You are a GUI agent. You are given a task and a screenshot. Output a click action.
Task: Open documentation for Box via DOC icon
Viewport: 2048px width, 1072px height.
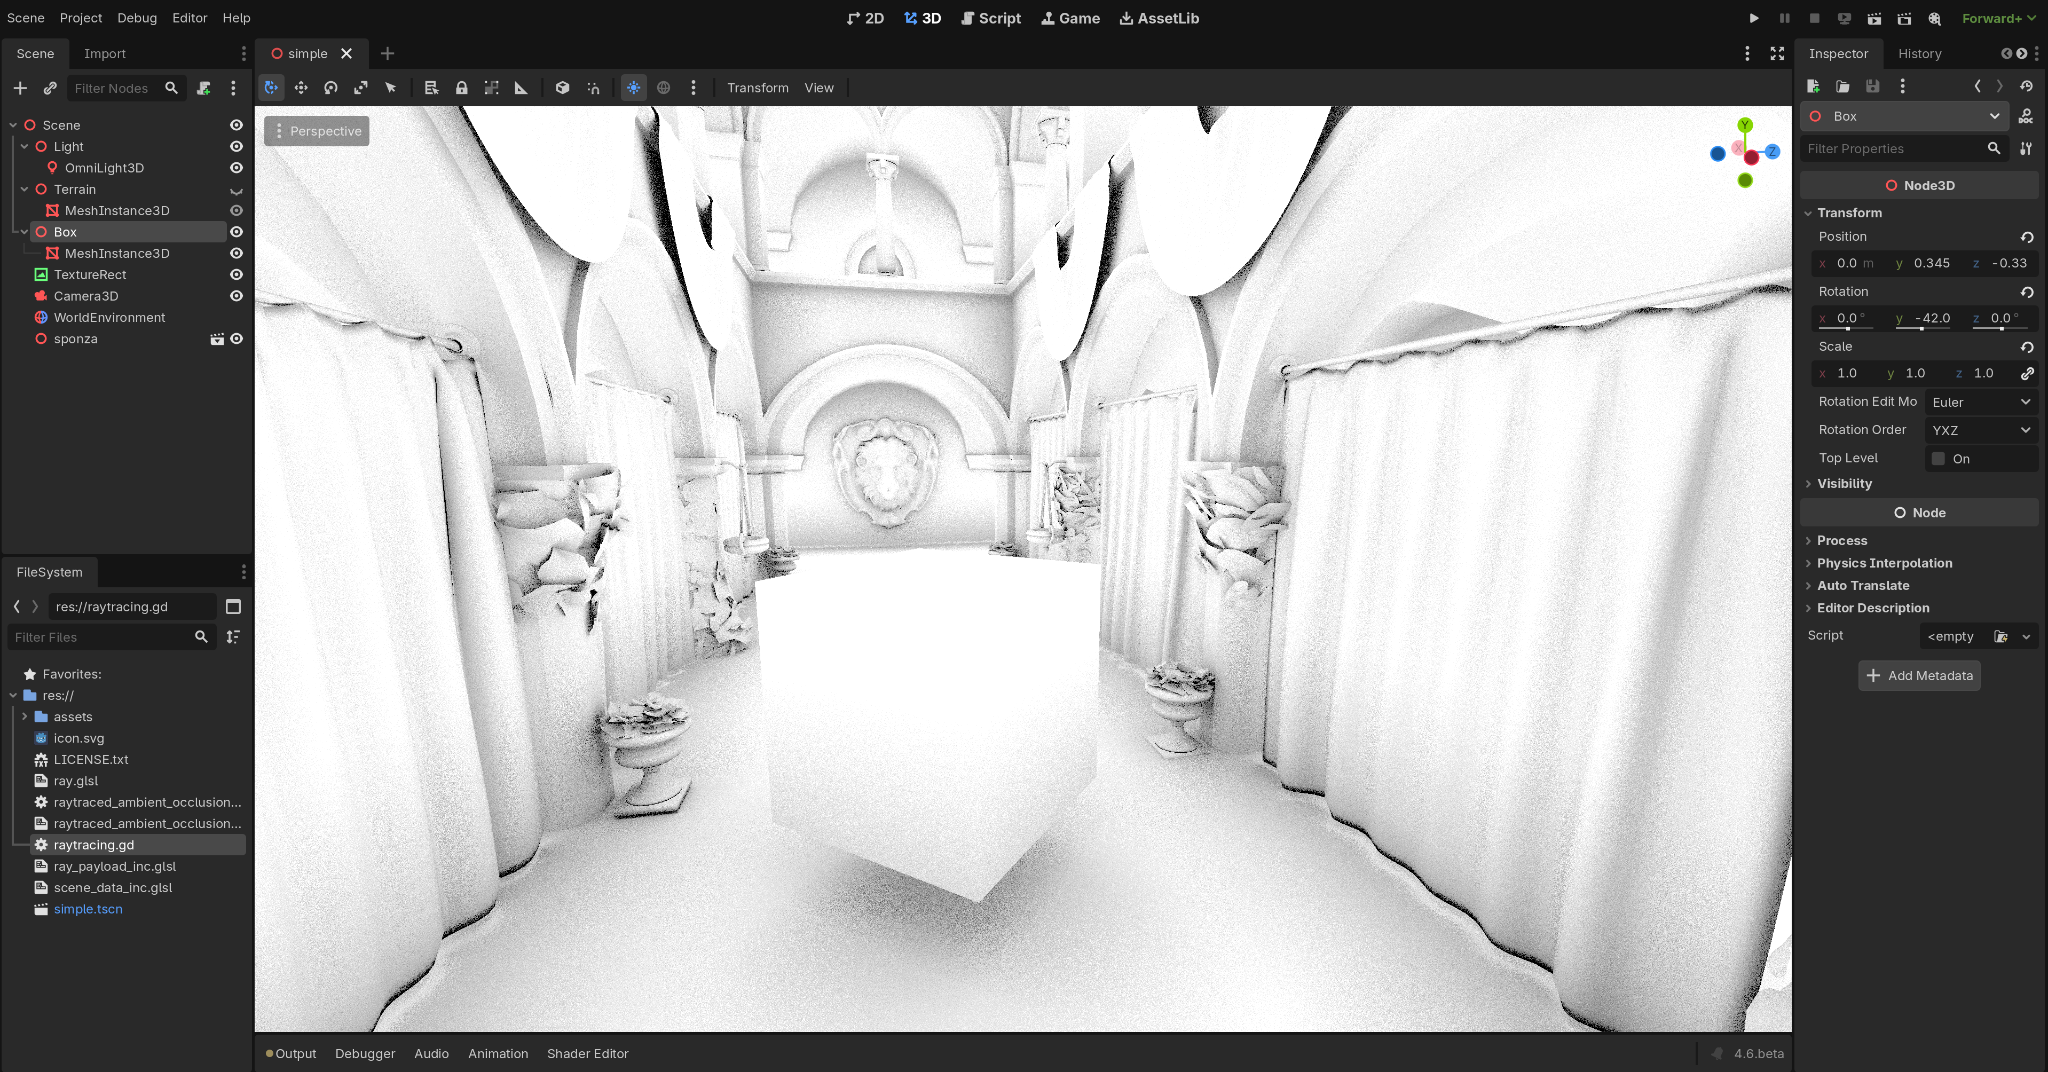click(2026, 117)
